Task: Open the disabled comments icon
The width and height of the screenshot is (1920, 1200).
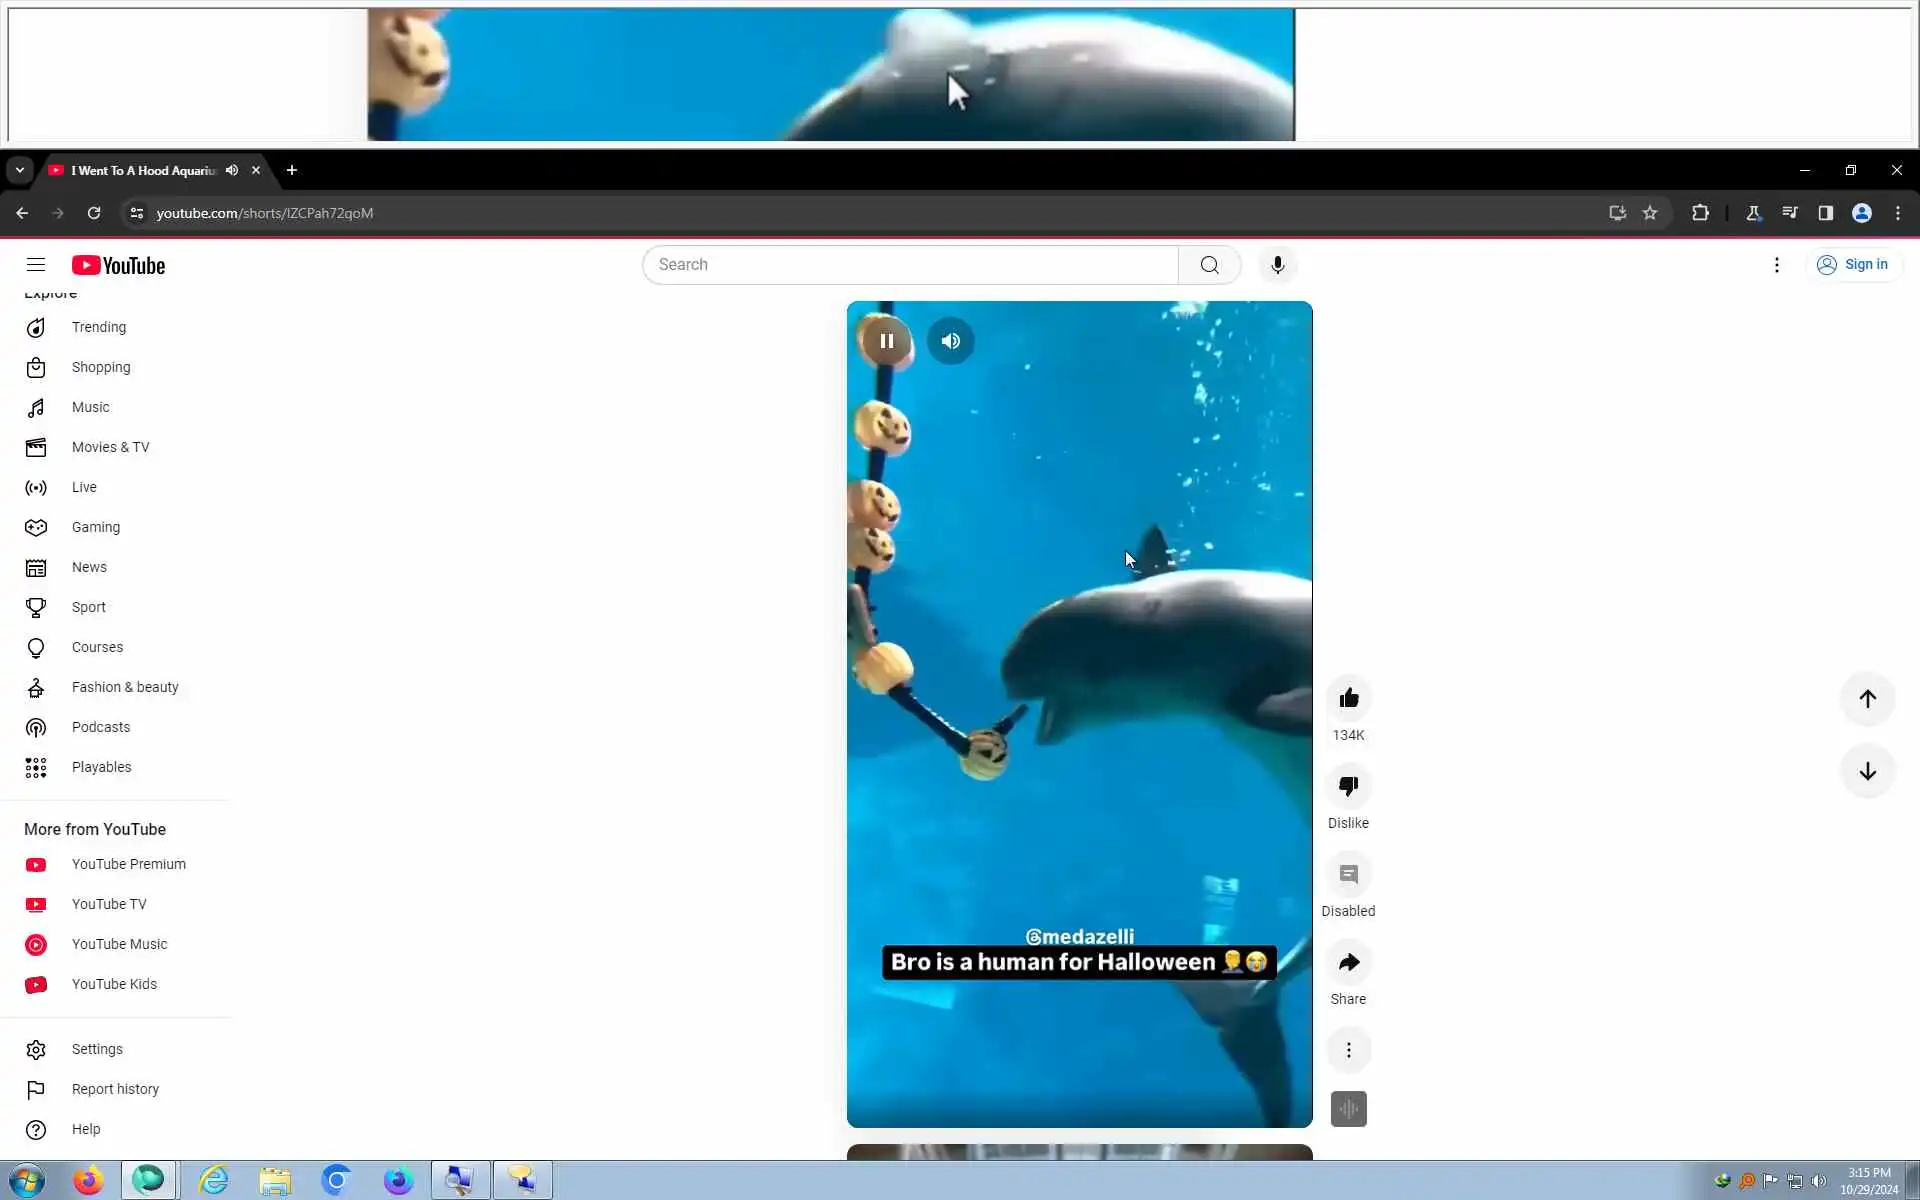Action: 1348,874
